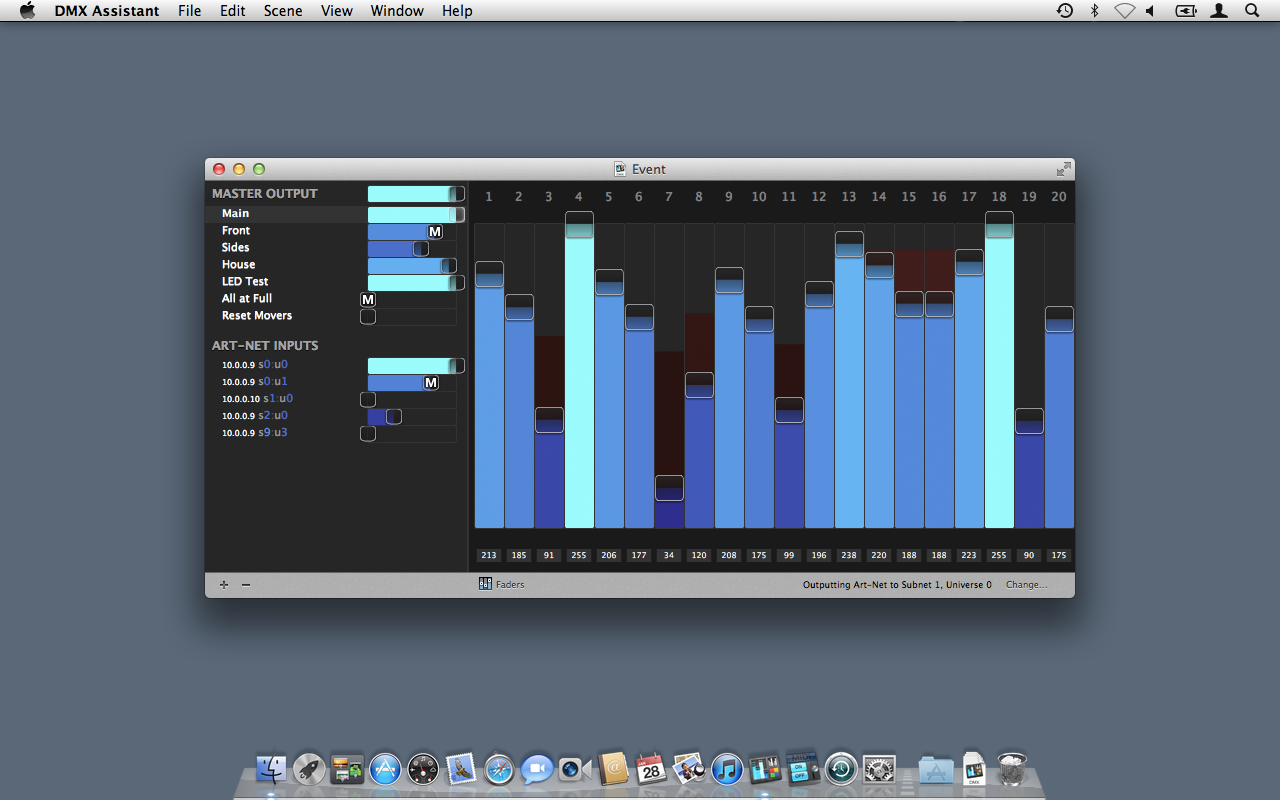Click the channel 7 fader handle
Viewport: 1280px width, 800px height.
pos(669,488)
